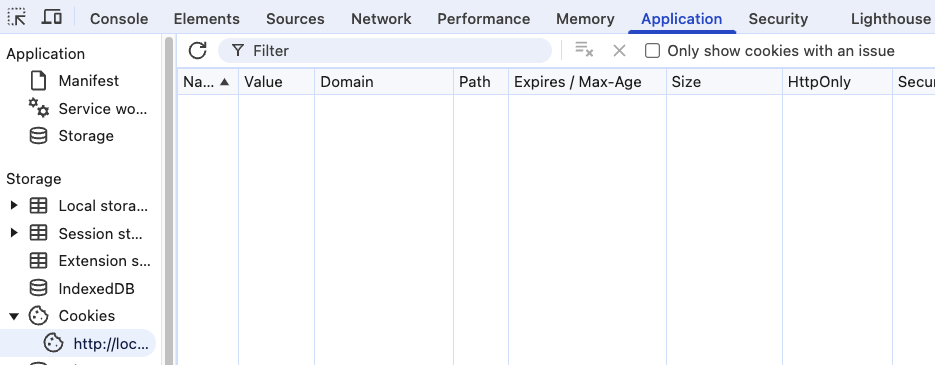The image size is (935, 365).
Task: Expand the Local storage tree
Action: click(14, 206)
